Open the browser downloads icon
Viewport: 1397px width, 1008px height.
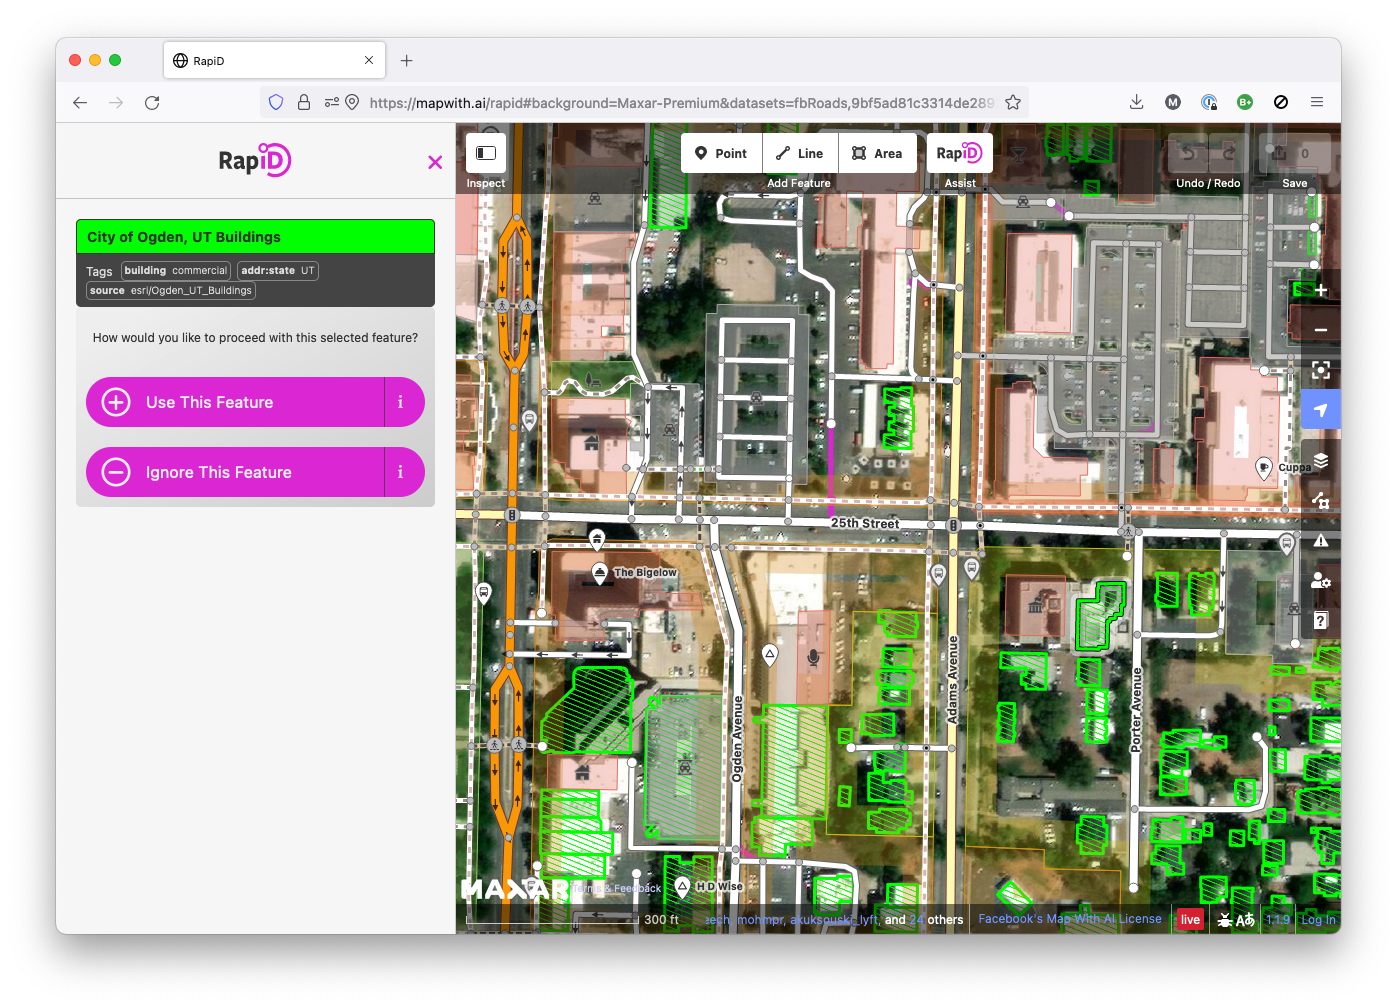(x=1137, y=102)
